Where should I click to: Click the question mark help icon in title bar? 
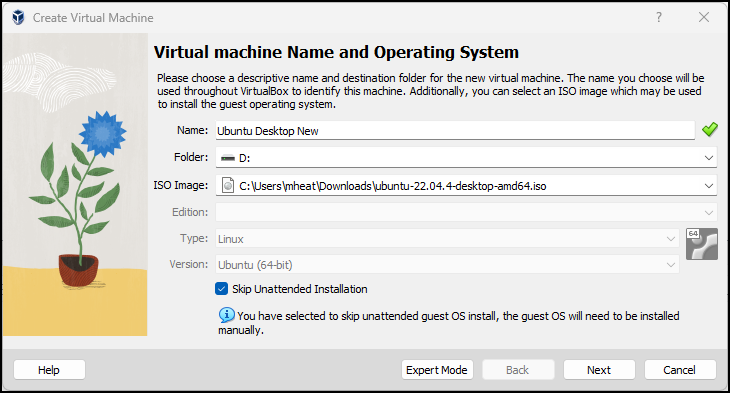pyautogui.click(x=659, y=17)
